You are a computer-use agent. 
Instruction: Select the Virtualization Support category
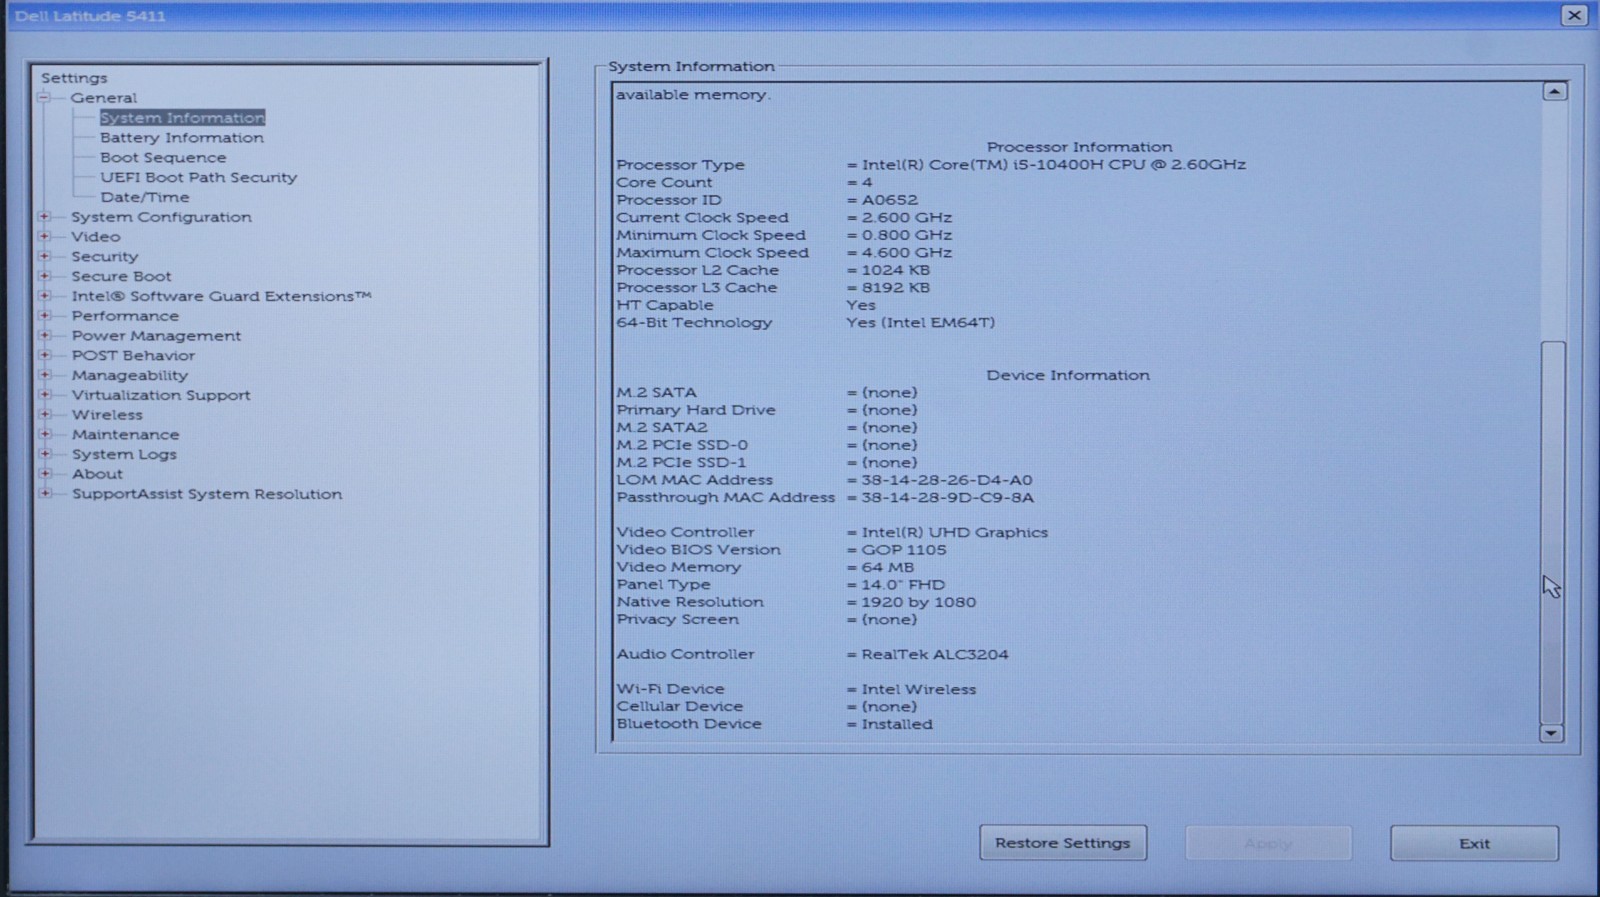point(161,395)
